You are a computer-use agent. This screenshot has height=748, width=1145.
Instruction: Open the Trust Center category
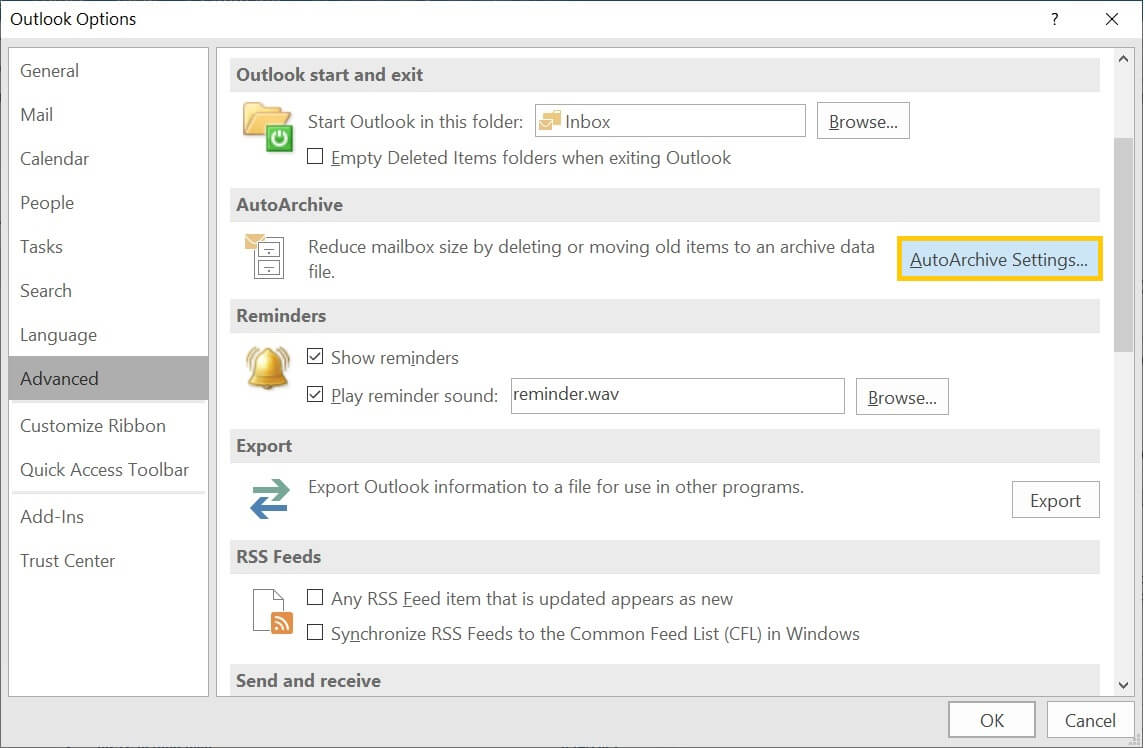pyautogui.click(x=109, y=560)
